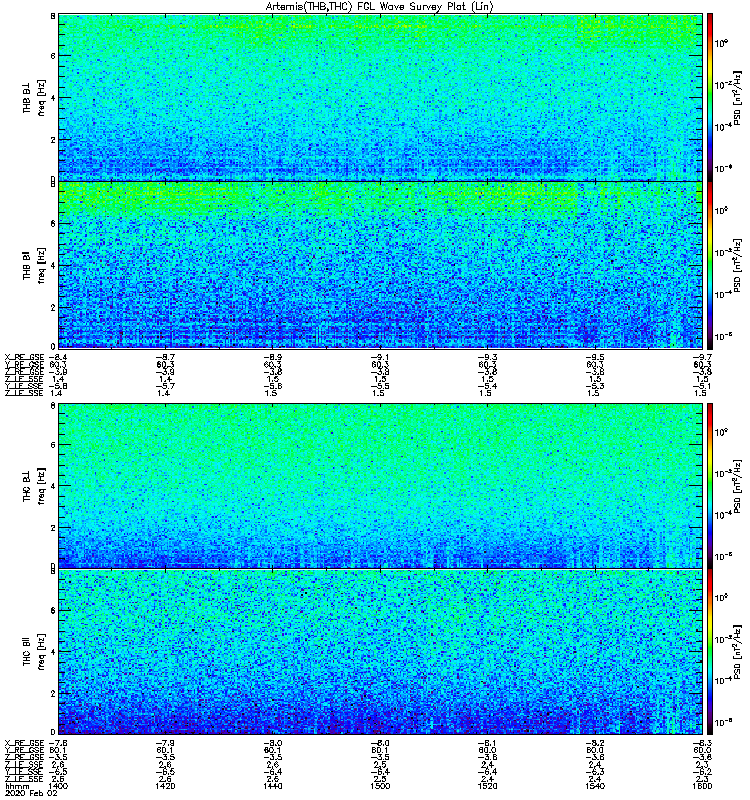Click the '1500' time tick label
Image resolution: width=750 pixels, height=800 pixels.
coord(380,786)
